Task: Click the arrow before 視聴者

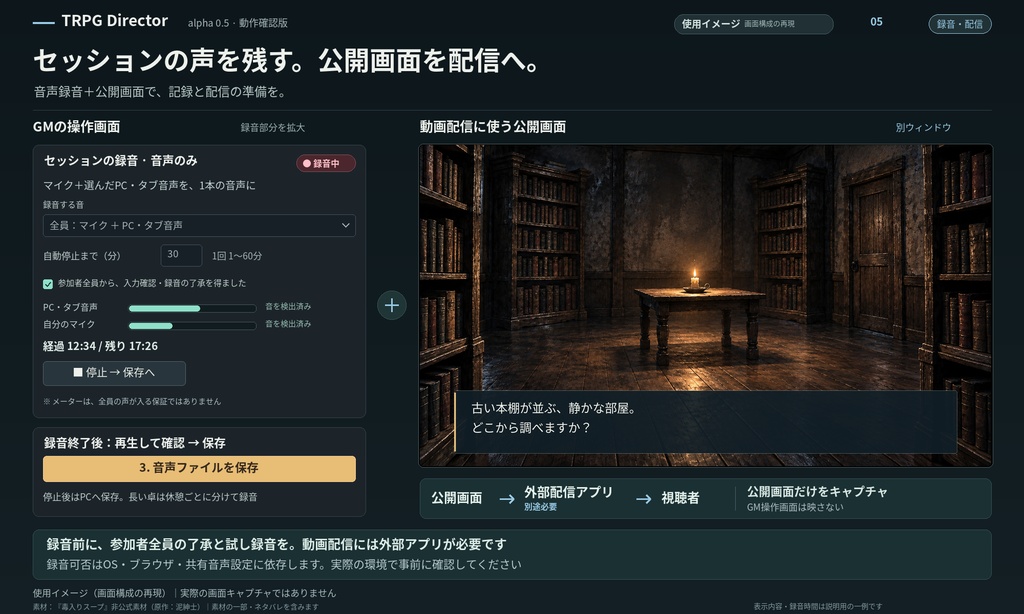Action: point(643,499)
